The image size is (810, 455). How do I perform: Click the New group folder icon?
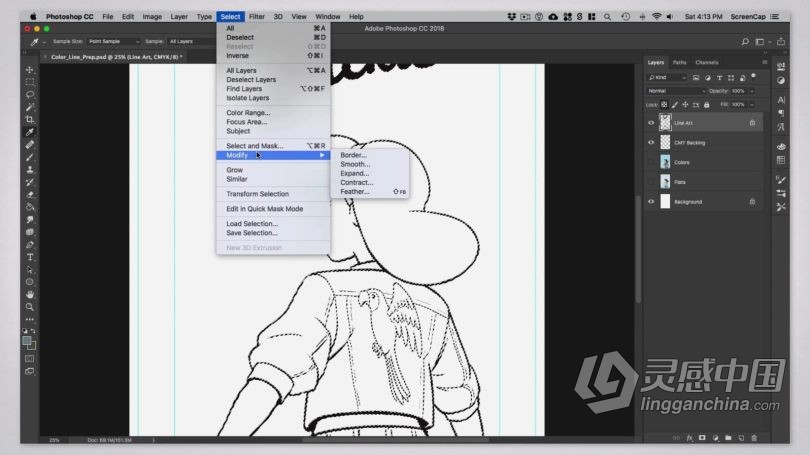tap(728, 438)
